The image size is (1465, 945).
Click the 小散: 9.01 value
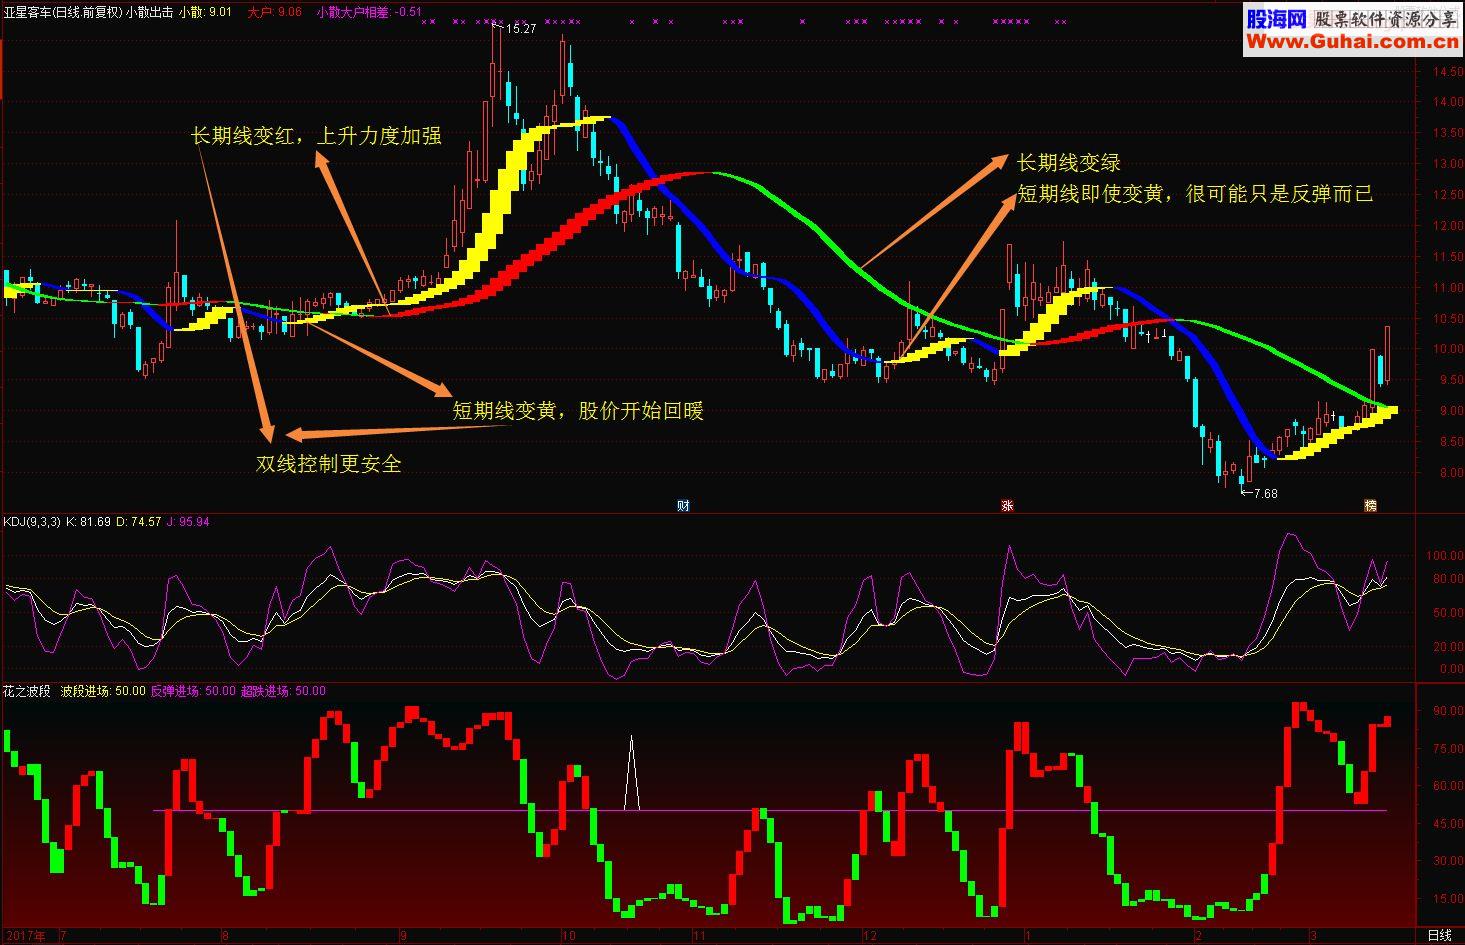pyautogui.click(x=205, y=13)
